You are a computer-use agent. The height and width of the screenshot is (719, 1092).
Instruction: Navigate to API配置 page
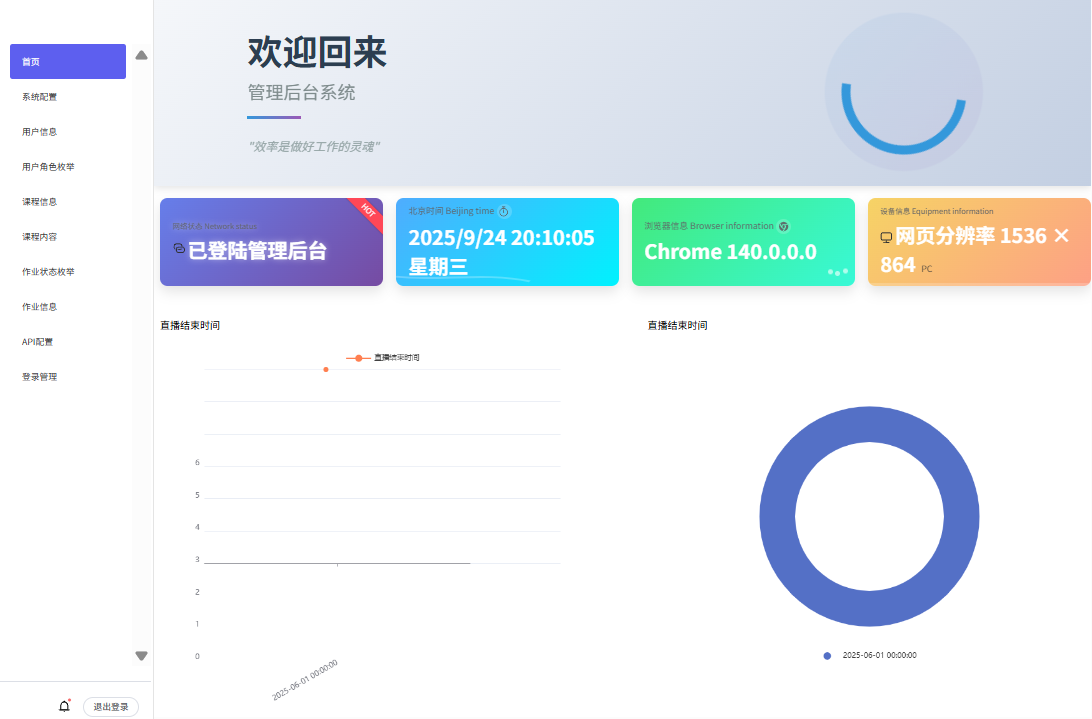[x=38, y=342]
